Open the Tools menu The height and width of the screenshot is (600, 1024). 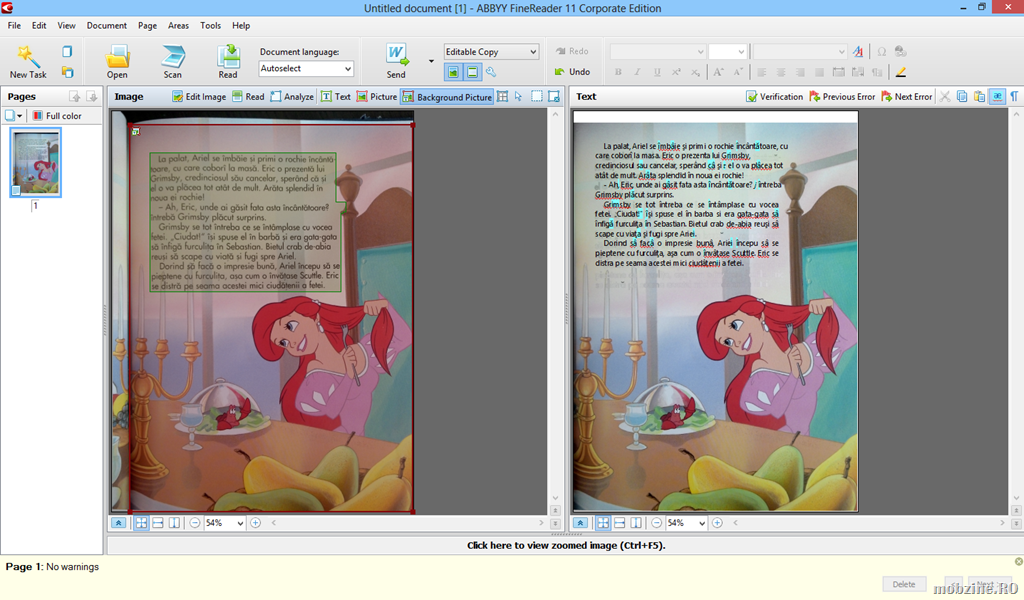pos(211,25)
